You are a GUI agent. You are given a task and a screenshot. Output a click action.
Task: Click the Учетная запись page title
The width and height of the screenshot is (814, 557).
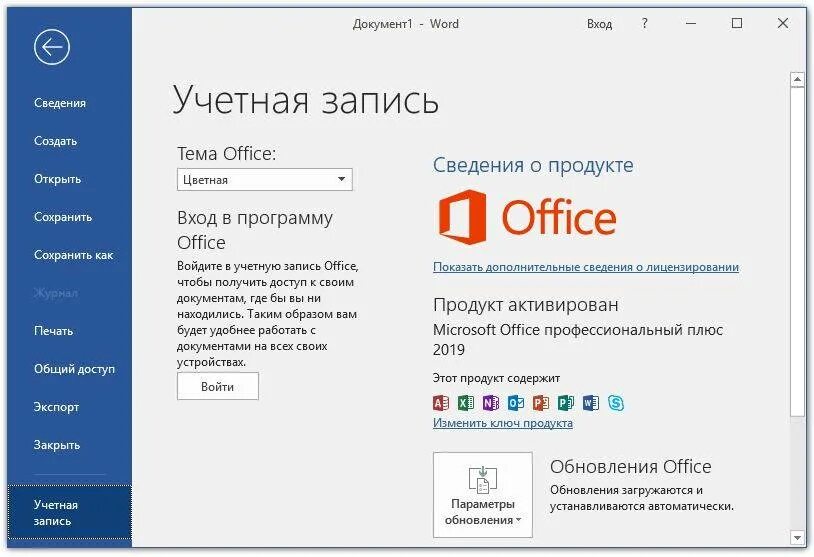306,100
